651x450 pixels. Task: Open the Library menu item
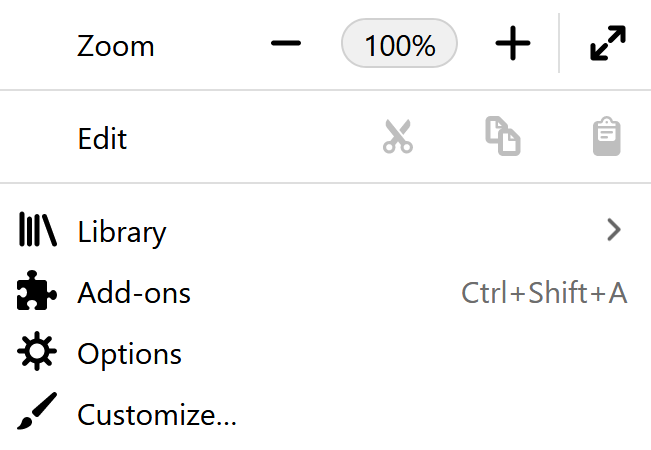[x=122, y=232]
